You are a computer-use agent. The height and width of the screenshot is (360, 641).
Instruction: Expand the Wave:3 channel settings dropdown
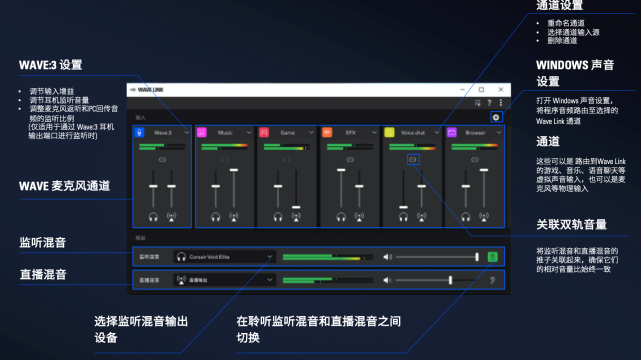(187, 132)
